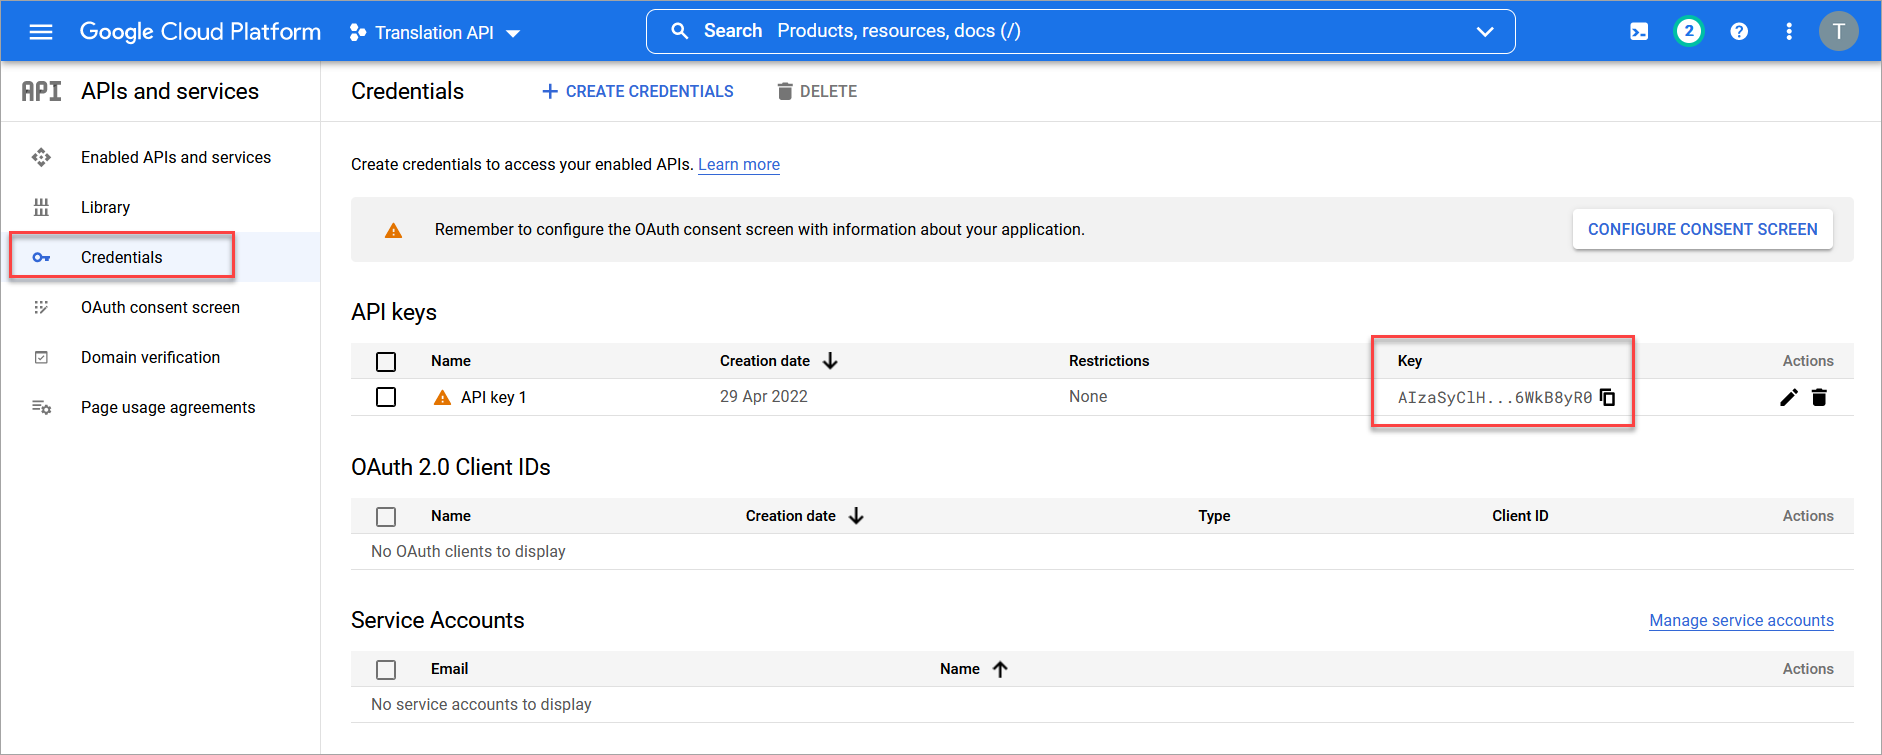Click the Page usage agreements sidebar icon

point(41,407)
